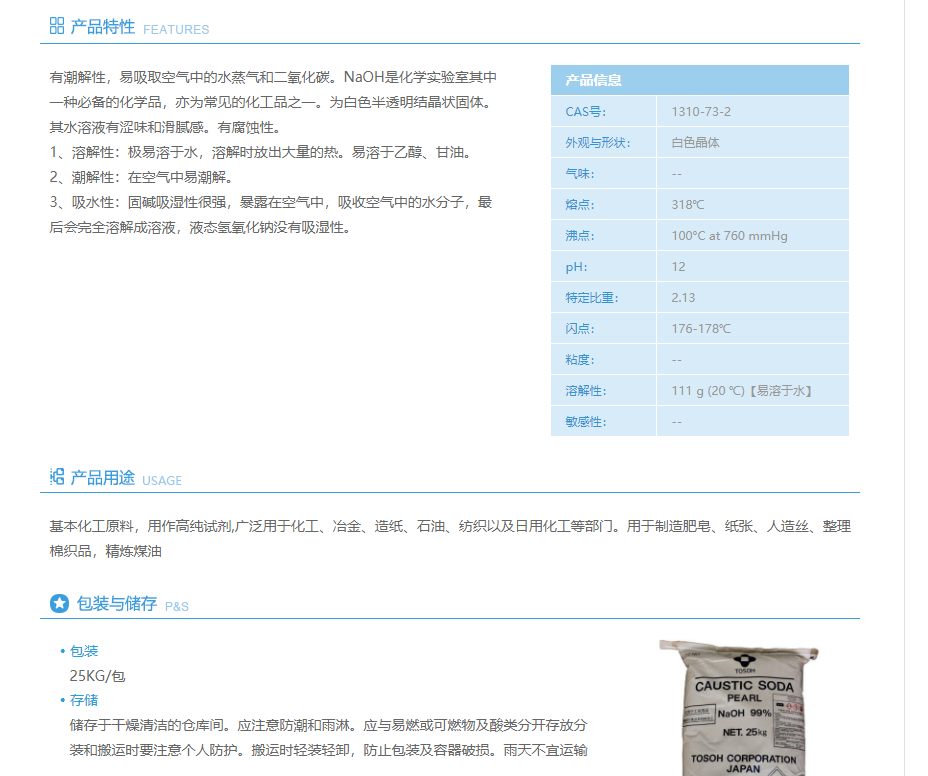The image size is (928, 776).
Task: Click the 外观与形状 row label
Action: [x=598, y=143]
